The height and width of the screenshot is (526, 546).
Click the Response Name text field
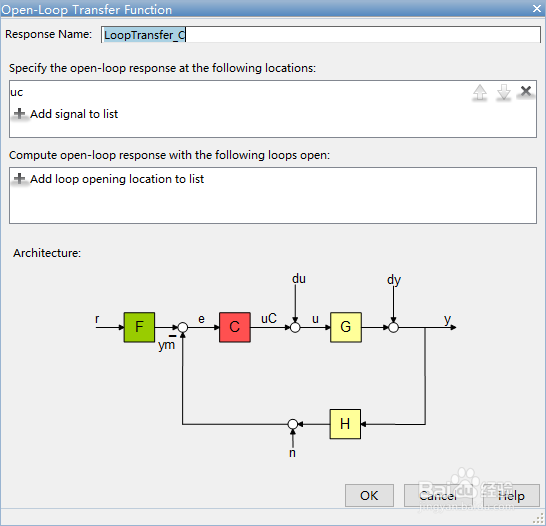(321, 34)
